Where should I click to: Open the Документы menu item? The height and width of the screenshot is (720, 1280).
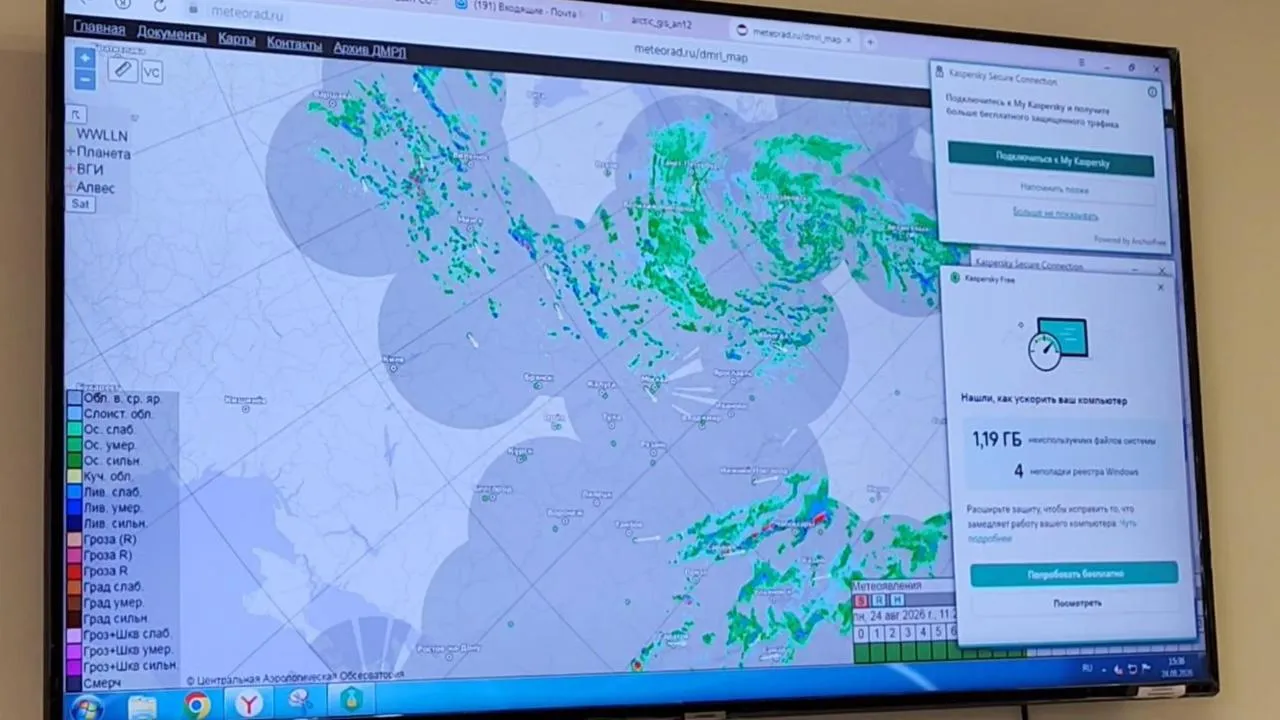pos(171,34)
